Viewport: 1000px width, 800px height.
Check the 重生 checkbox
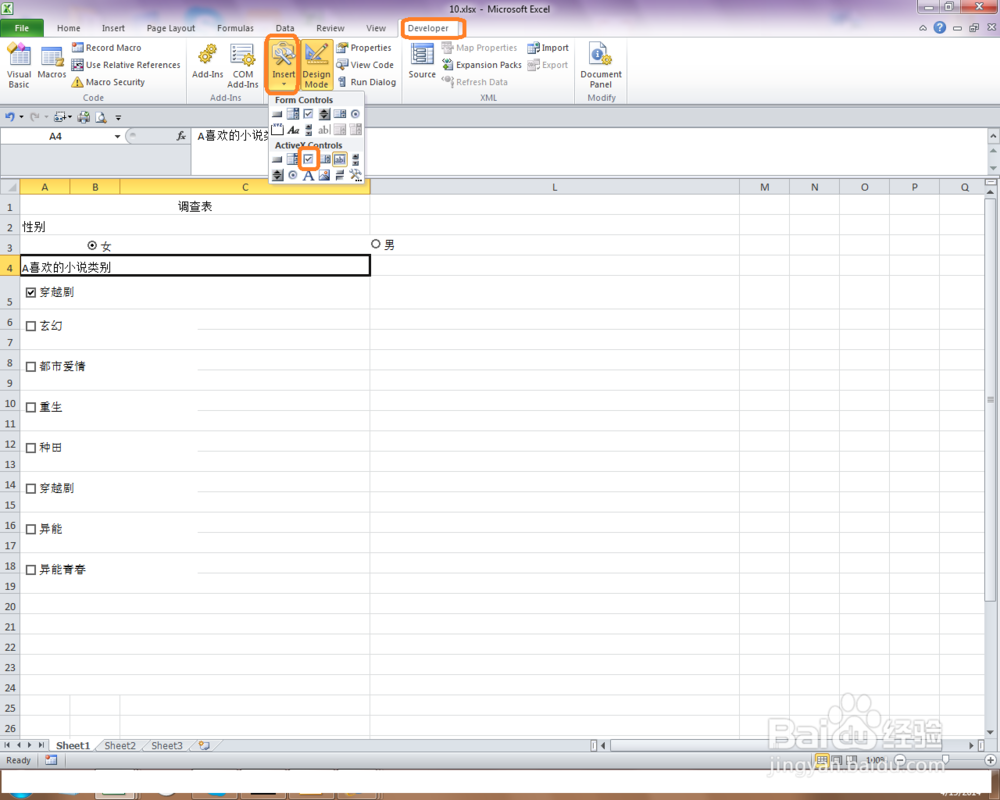point(31,407)
